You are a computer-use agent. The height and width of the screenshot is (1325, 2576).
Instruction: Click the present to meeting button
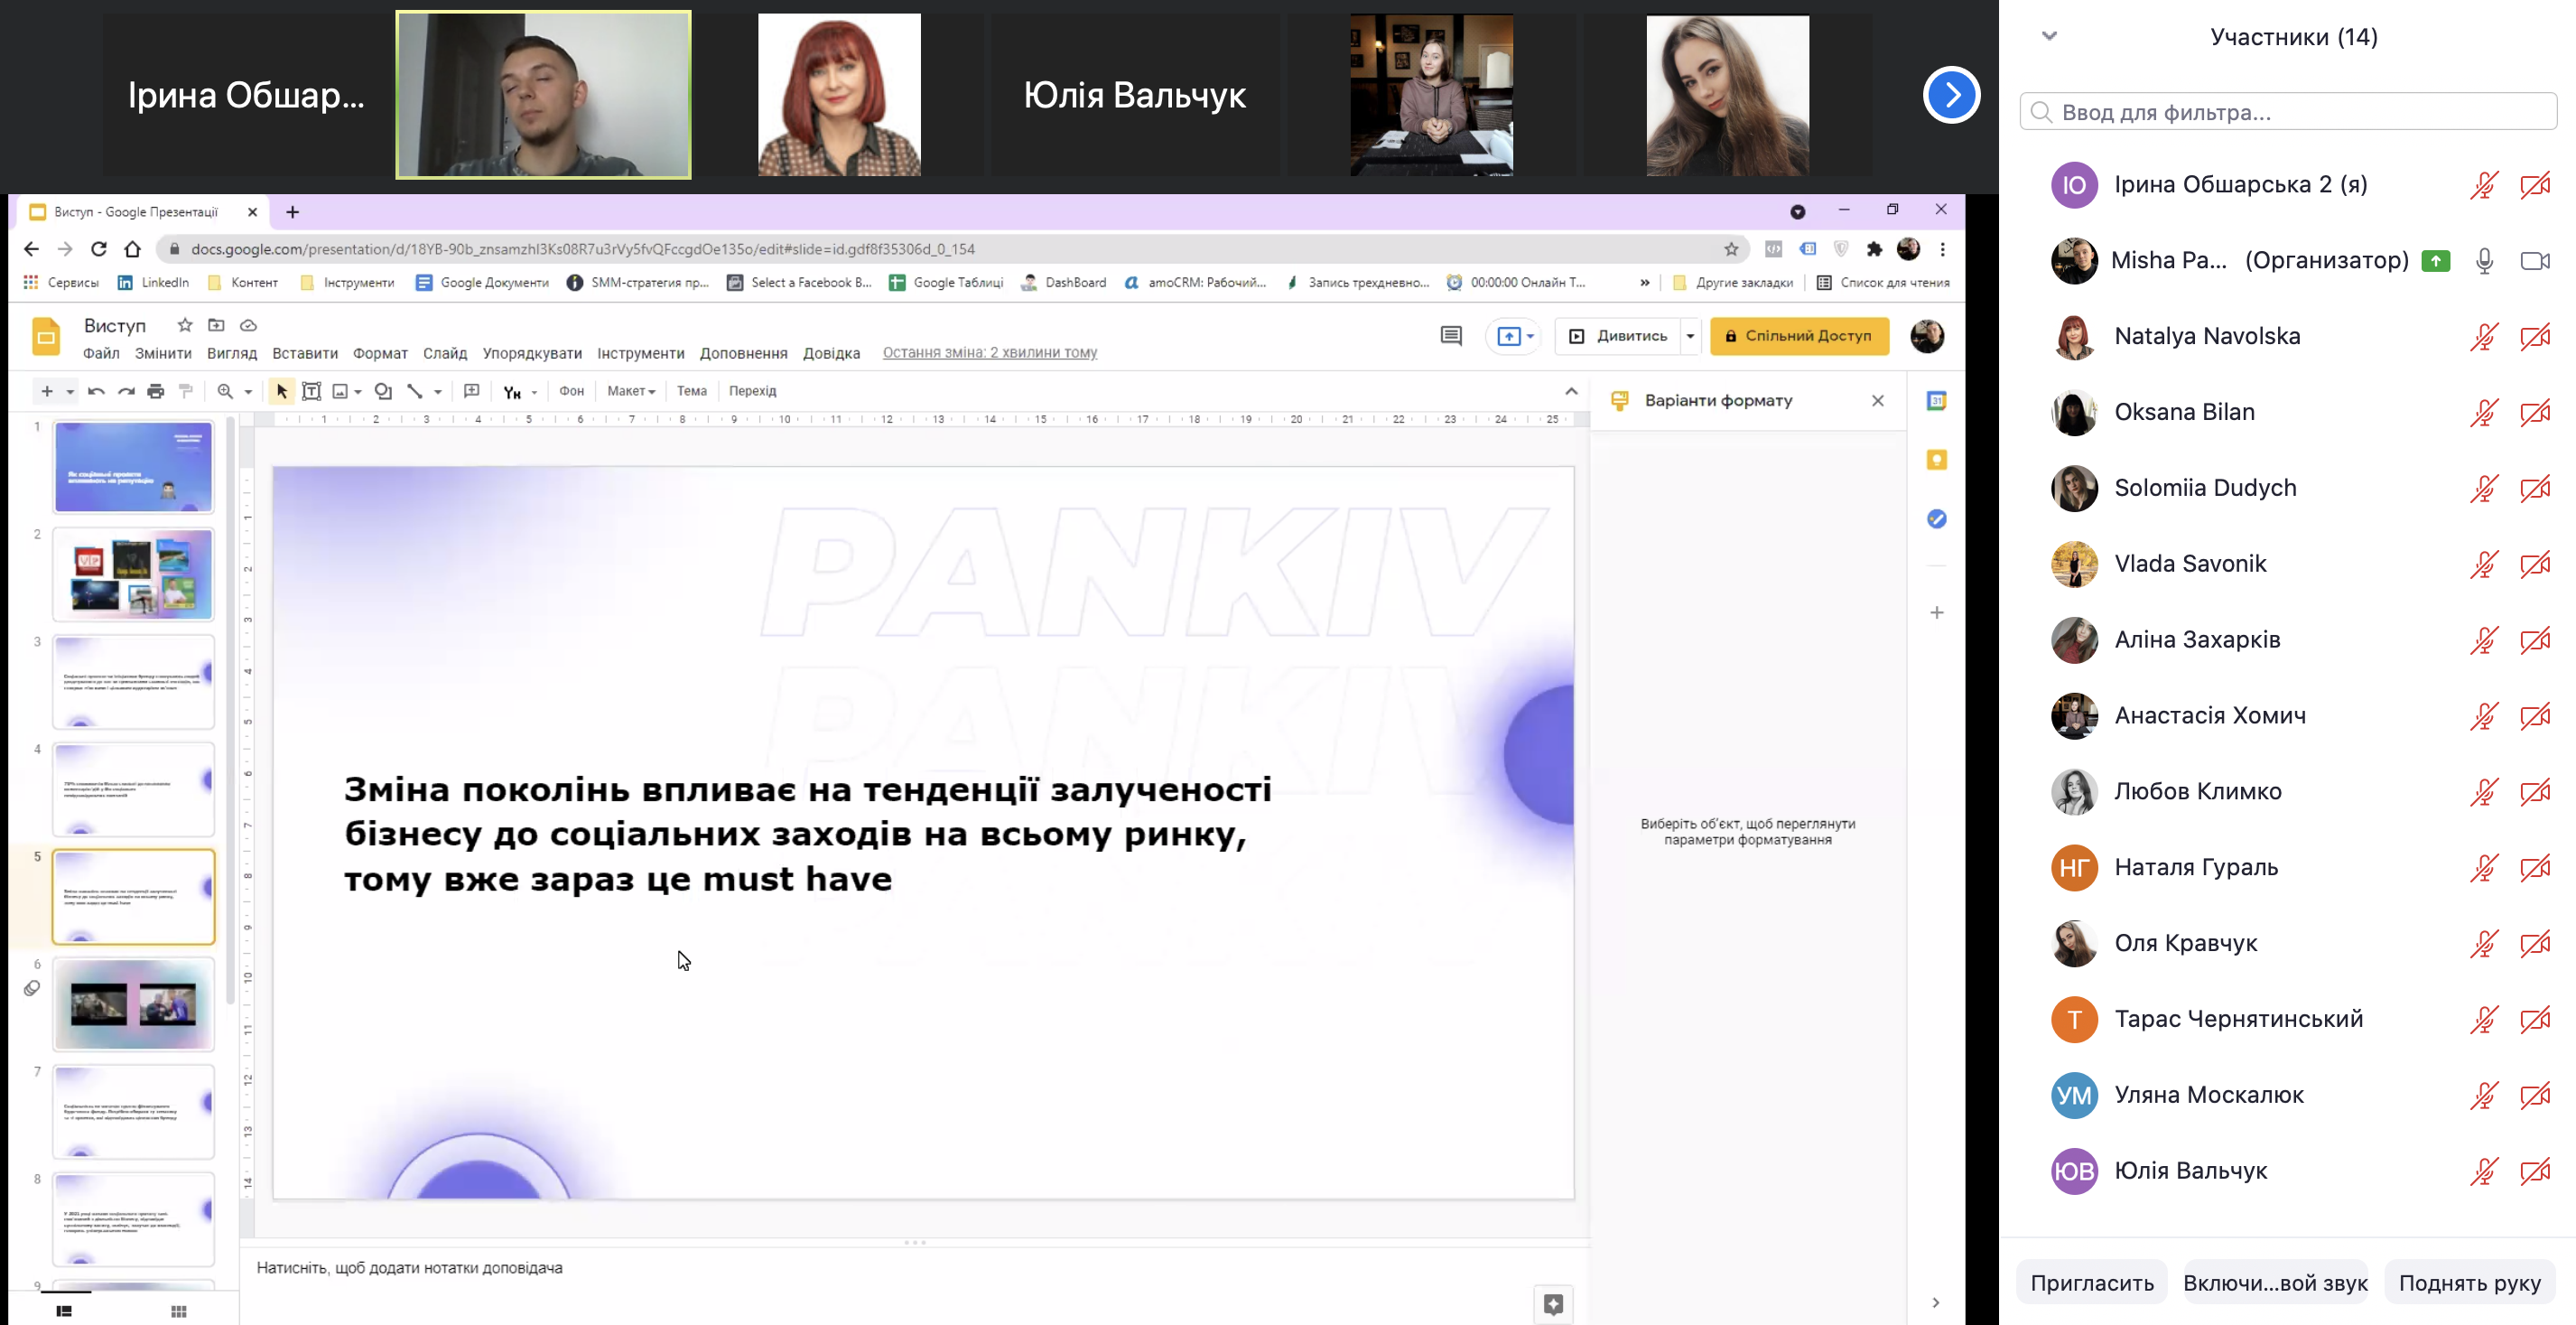pyautogui.click(x=1515, y=336)
